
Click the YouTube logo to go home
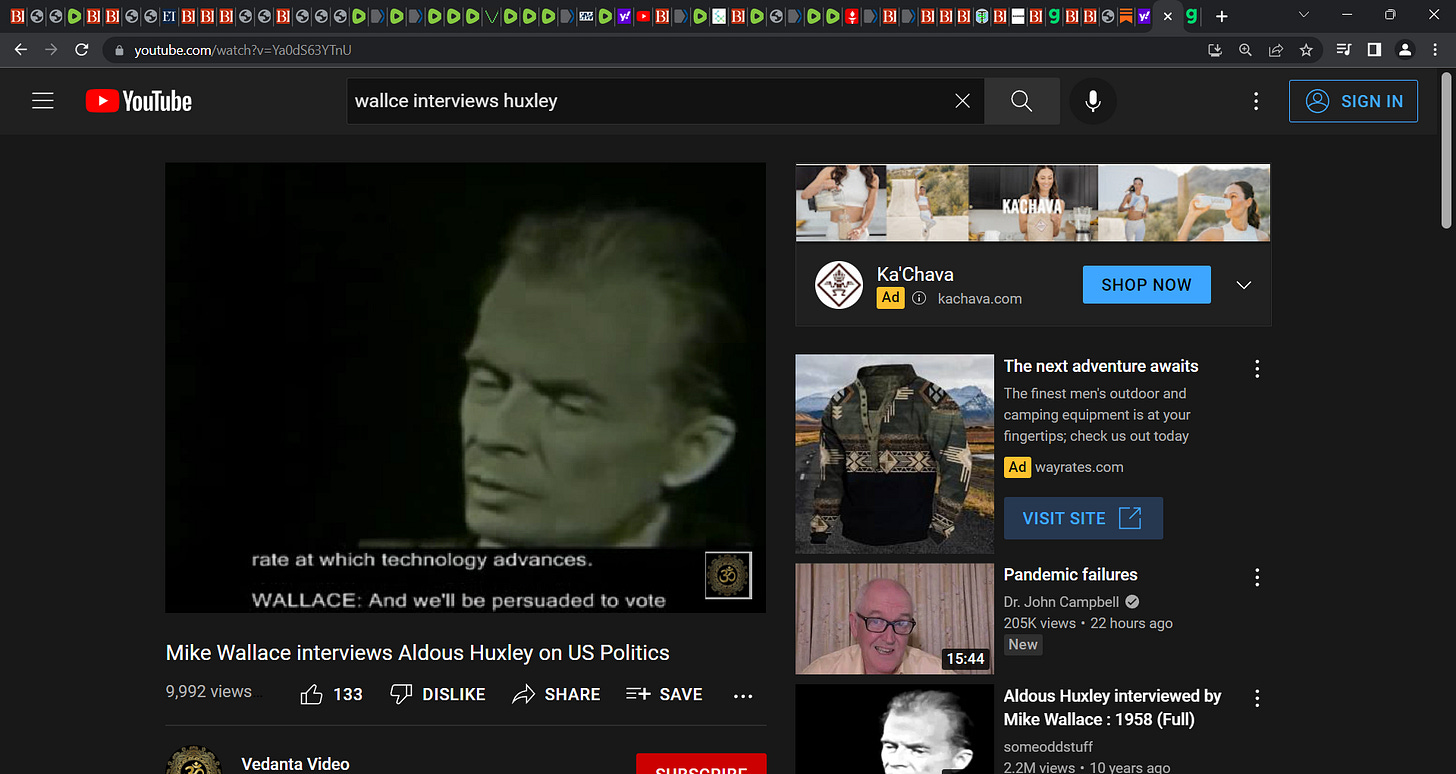138,100
